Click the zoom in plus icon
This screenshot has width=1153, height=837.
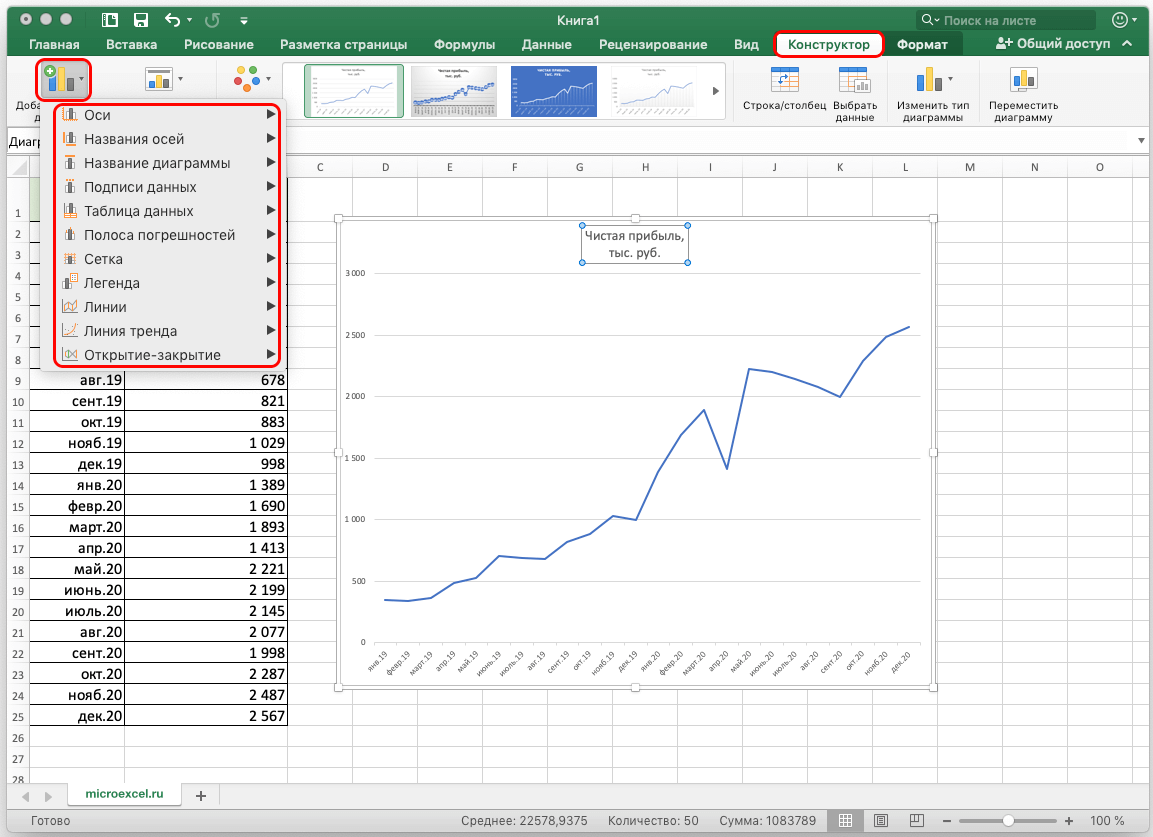click(1068, 821)
